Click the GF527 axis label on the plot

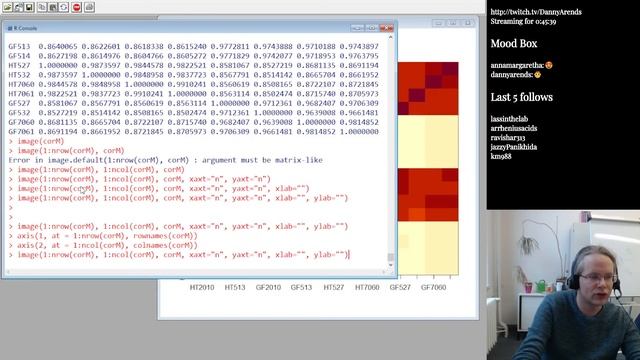click(400, 287)
